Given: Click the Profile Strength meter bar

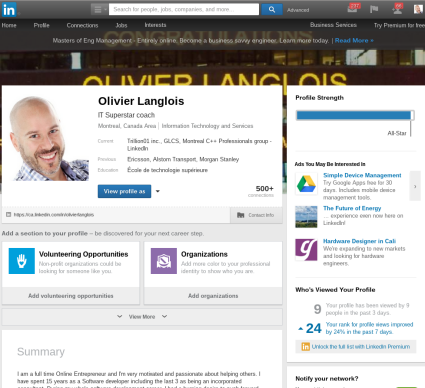Looking at the screenshot, I should 355,115.
